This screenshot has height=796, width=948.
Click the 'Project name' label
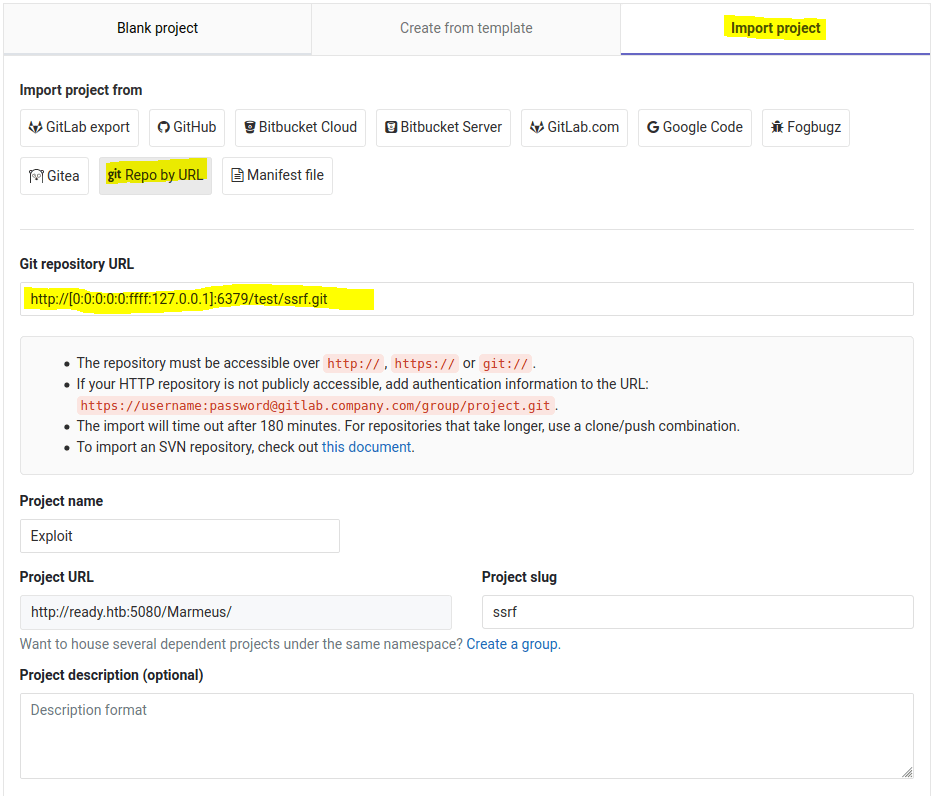click(61, 501)
